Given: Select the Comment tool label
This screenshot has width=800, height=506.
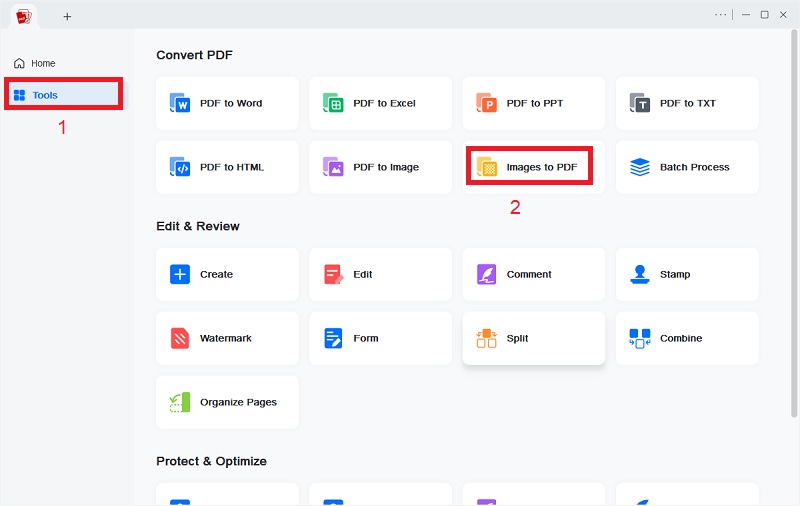Looking at the screenshot, I should coord(529,274).
